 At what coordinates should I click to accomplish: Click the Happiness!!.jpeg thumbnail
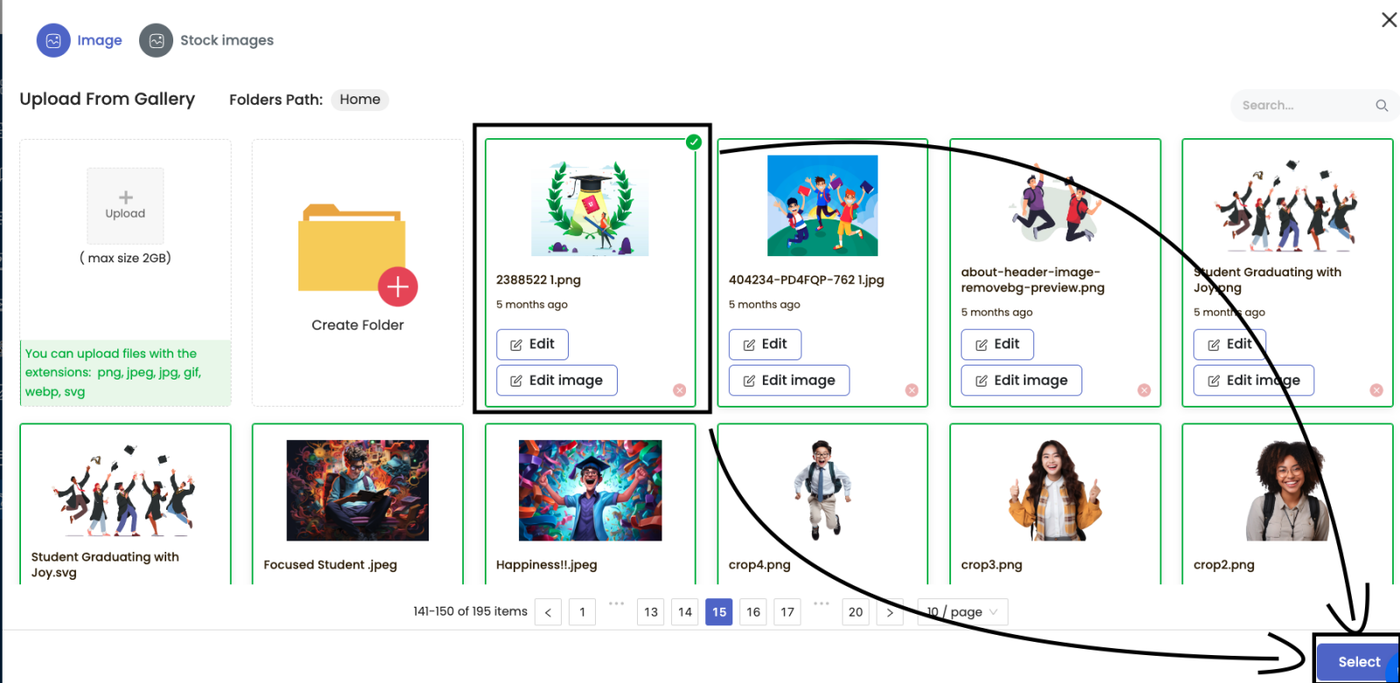[x=590, y=491]
